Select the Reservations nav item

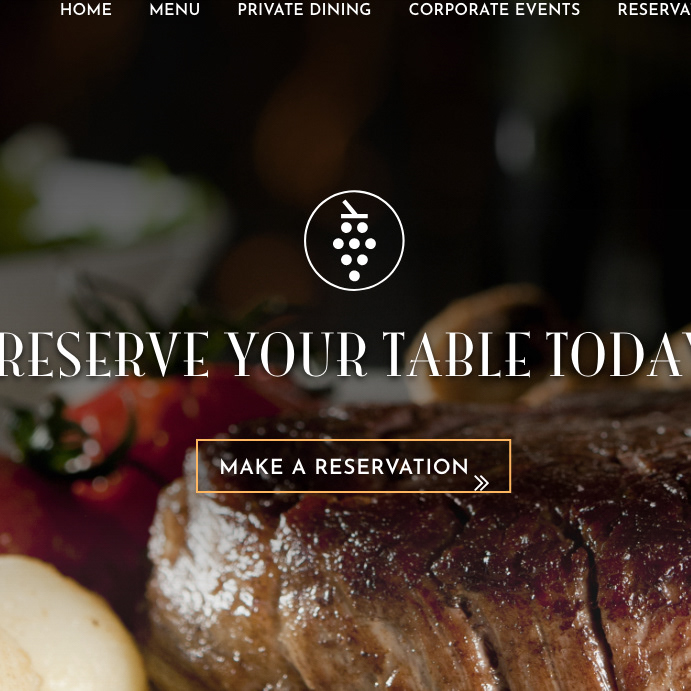(654, 10)
